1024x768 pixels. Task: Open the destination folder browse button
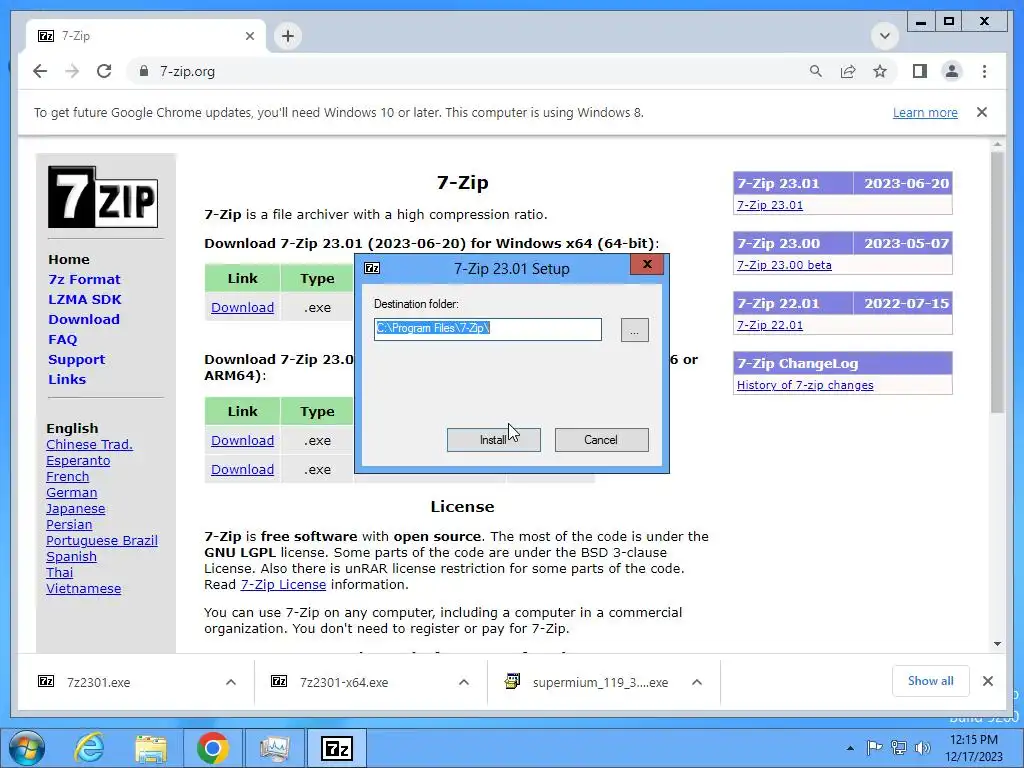coord(634,330)
